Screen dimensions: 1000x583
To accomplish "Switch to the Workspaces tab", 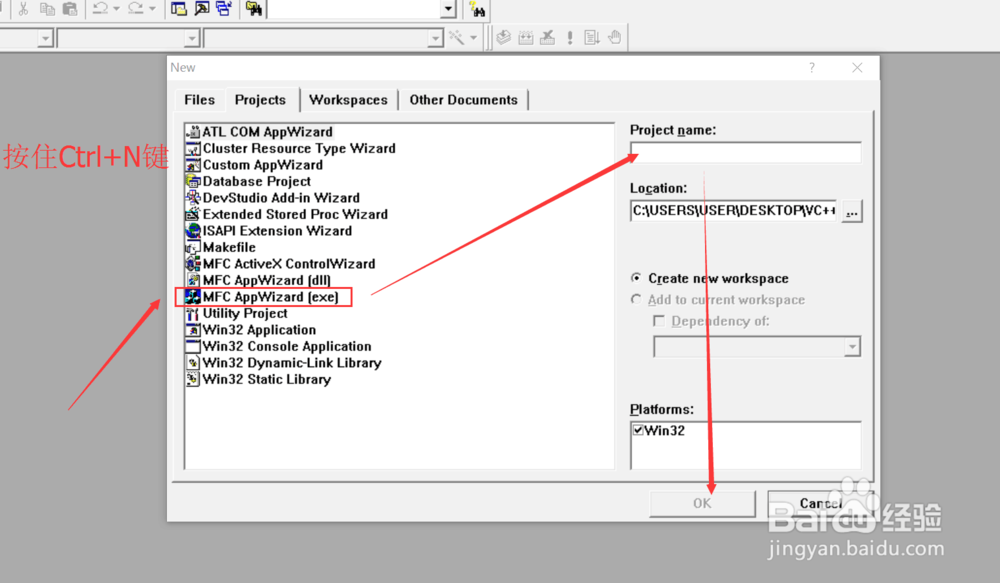I will [348, 100].
